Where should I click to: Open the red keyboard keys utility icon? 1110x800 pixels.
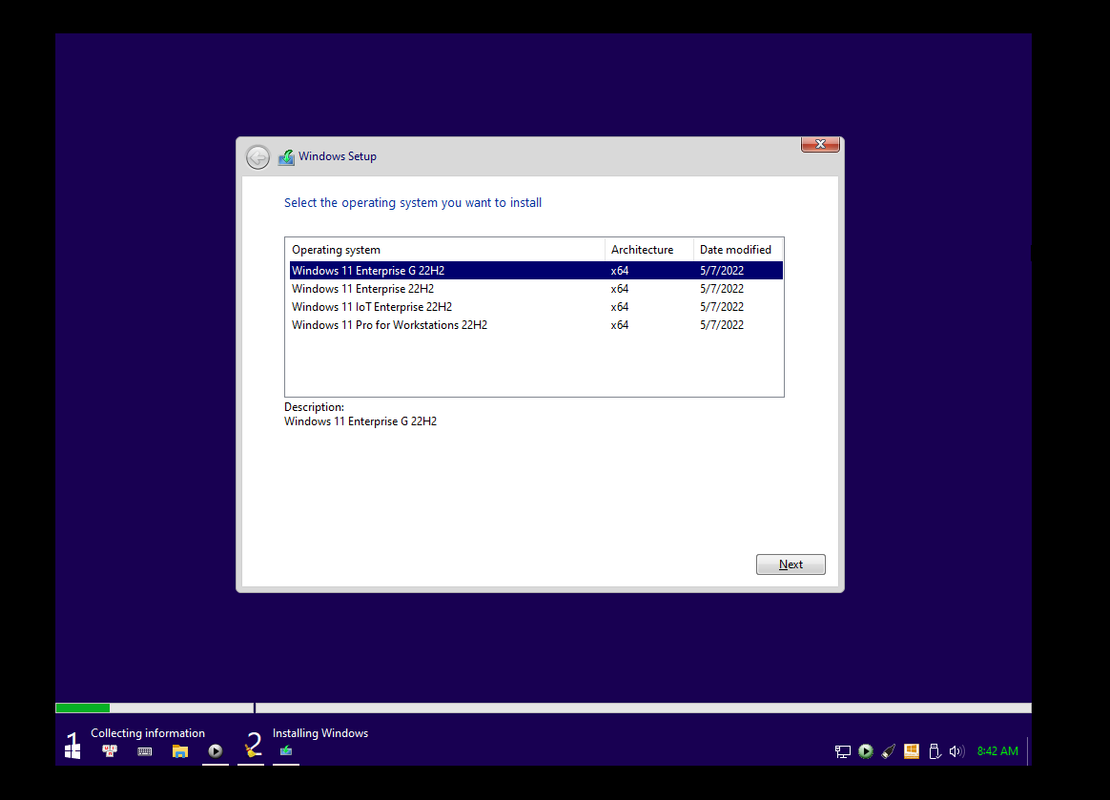coord(110,751)
